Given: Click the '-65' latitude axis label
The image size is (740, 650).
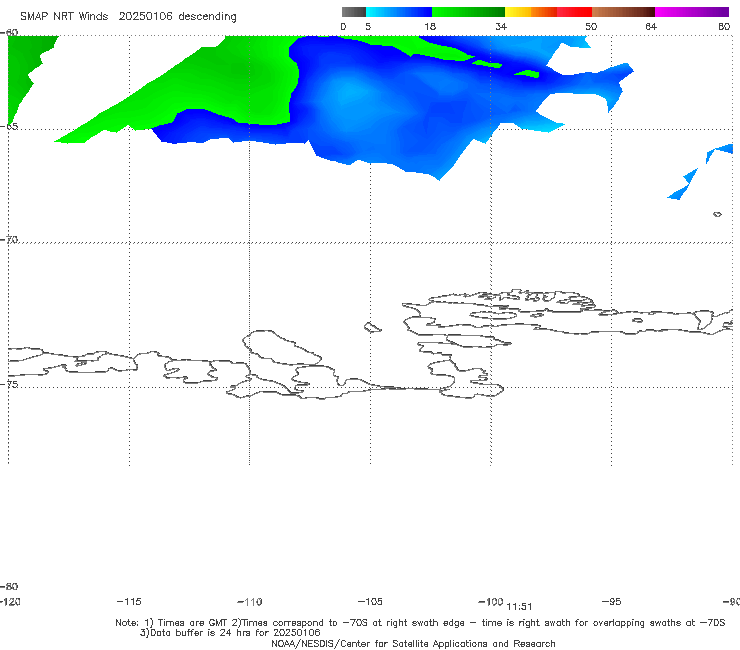Looking at the screenshot, I should [9, 127].
